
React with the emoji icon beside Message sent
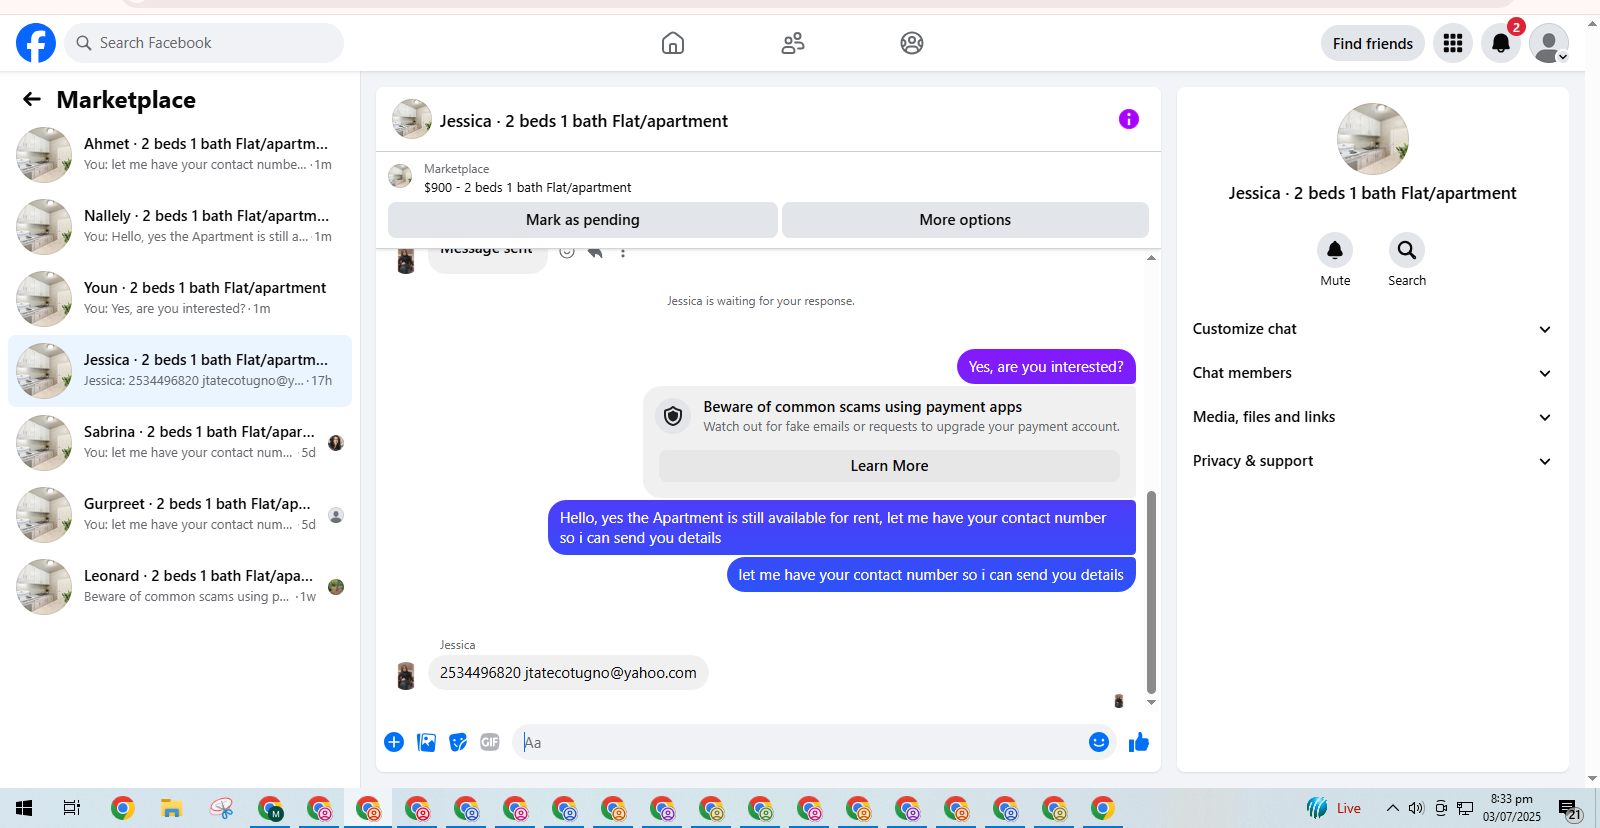click(567, 252)
